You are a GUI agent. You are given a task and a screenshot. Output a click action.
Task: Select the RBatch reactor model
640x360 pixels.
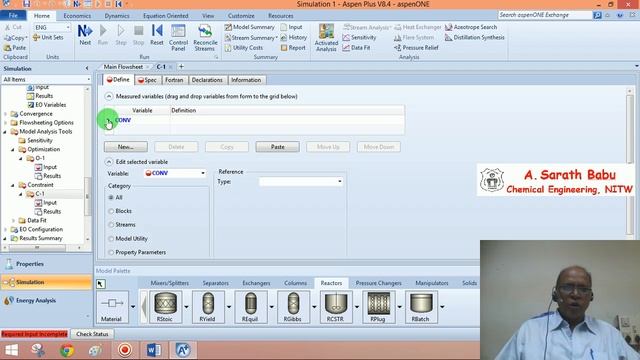(x=421, y=307)
